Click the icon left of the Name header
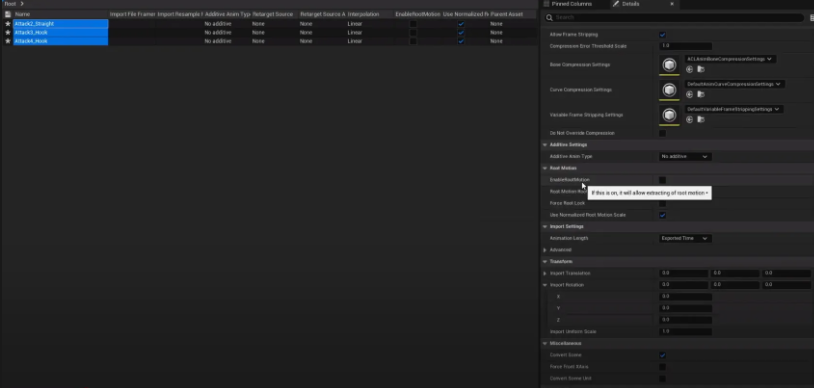This screenshot has width=814, height=388. coord(7,15)
